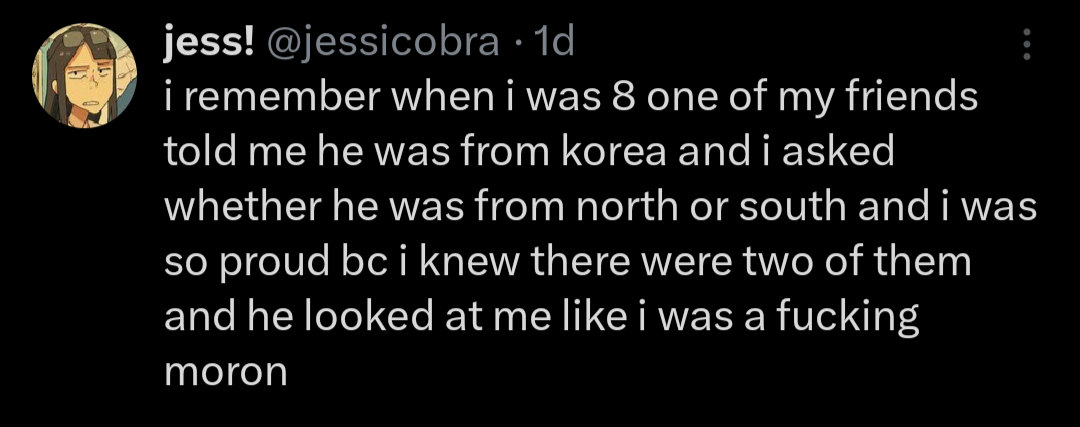The height and width of the screenshot is (427, 1080).
Task: Click the number "8" in the tweet text
Action: click(x=619, y=99)
